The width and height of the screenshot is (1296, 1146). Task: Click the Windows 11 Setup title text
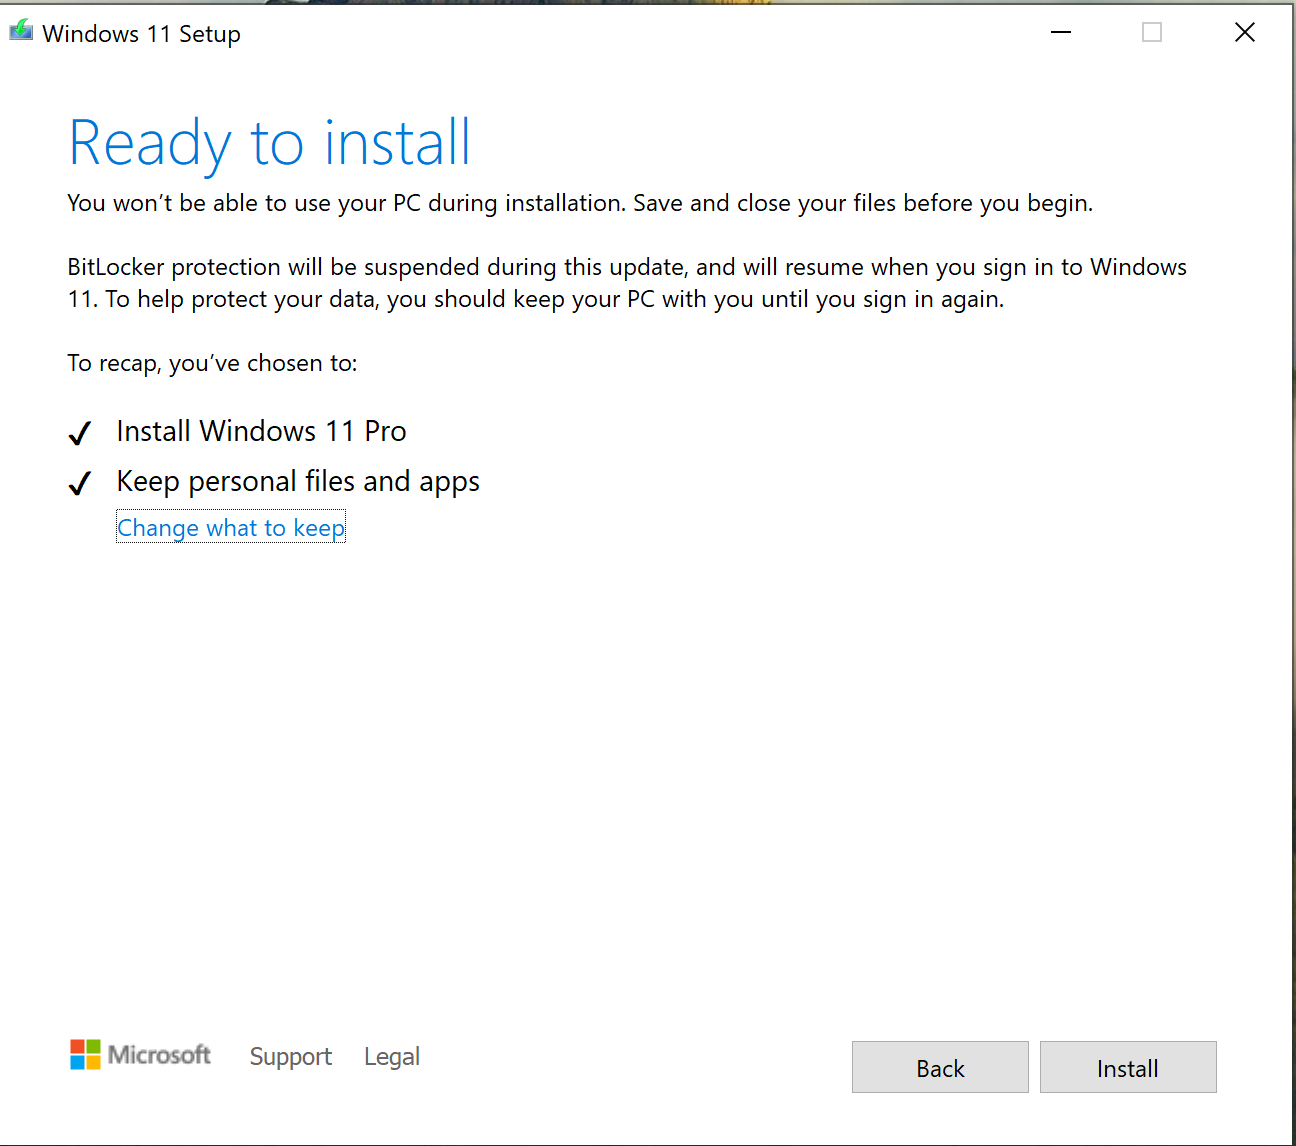pos(141,33)
